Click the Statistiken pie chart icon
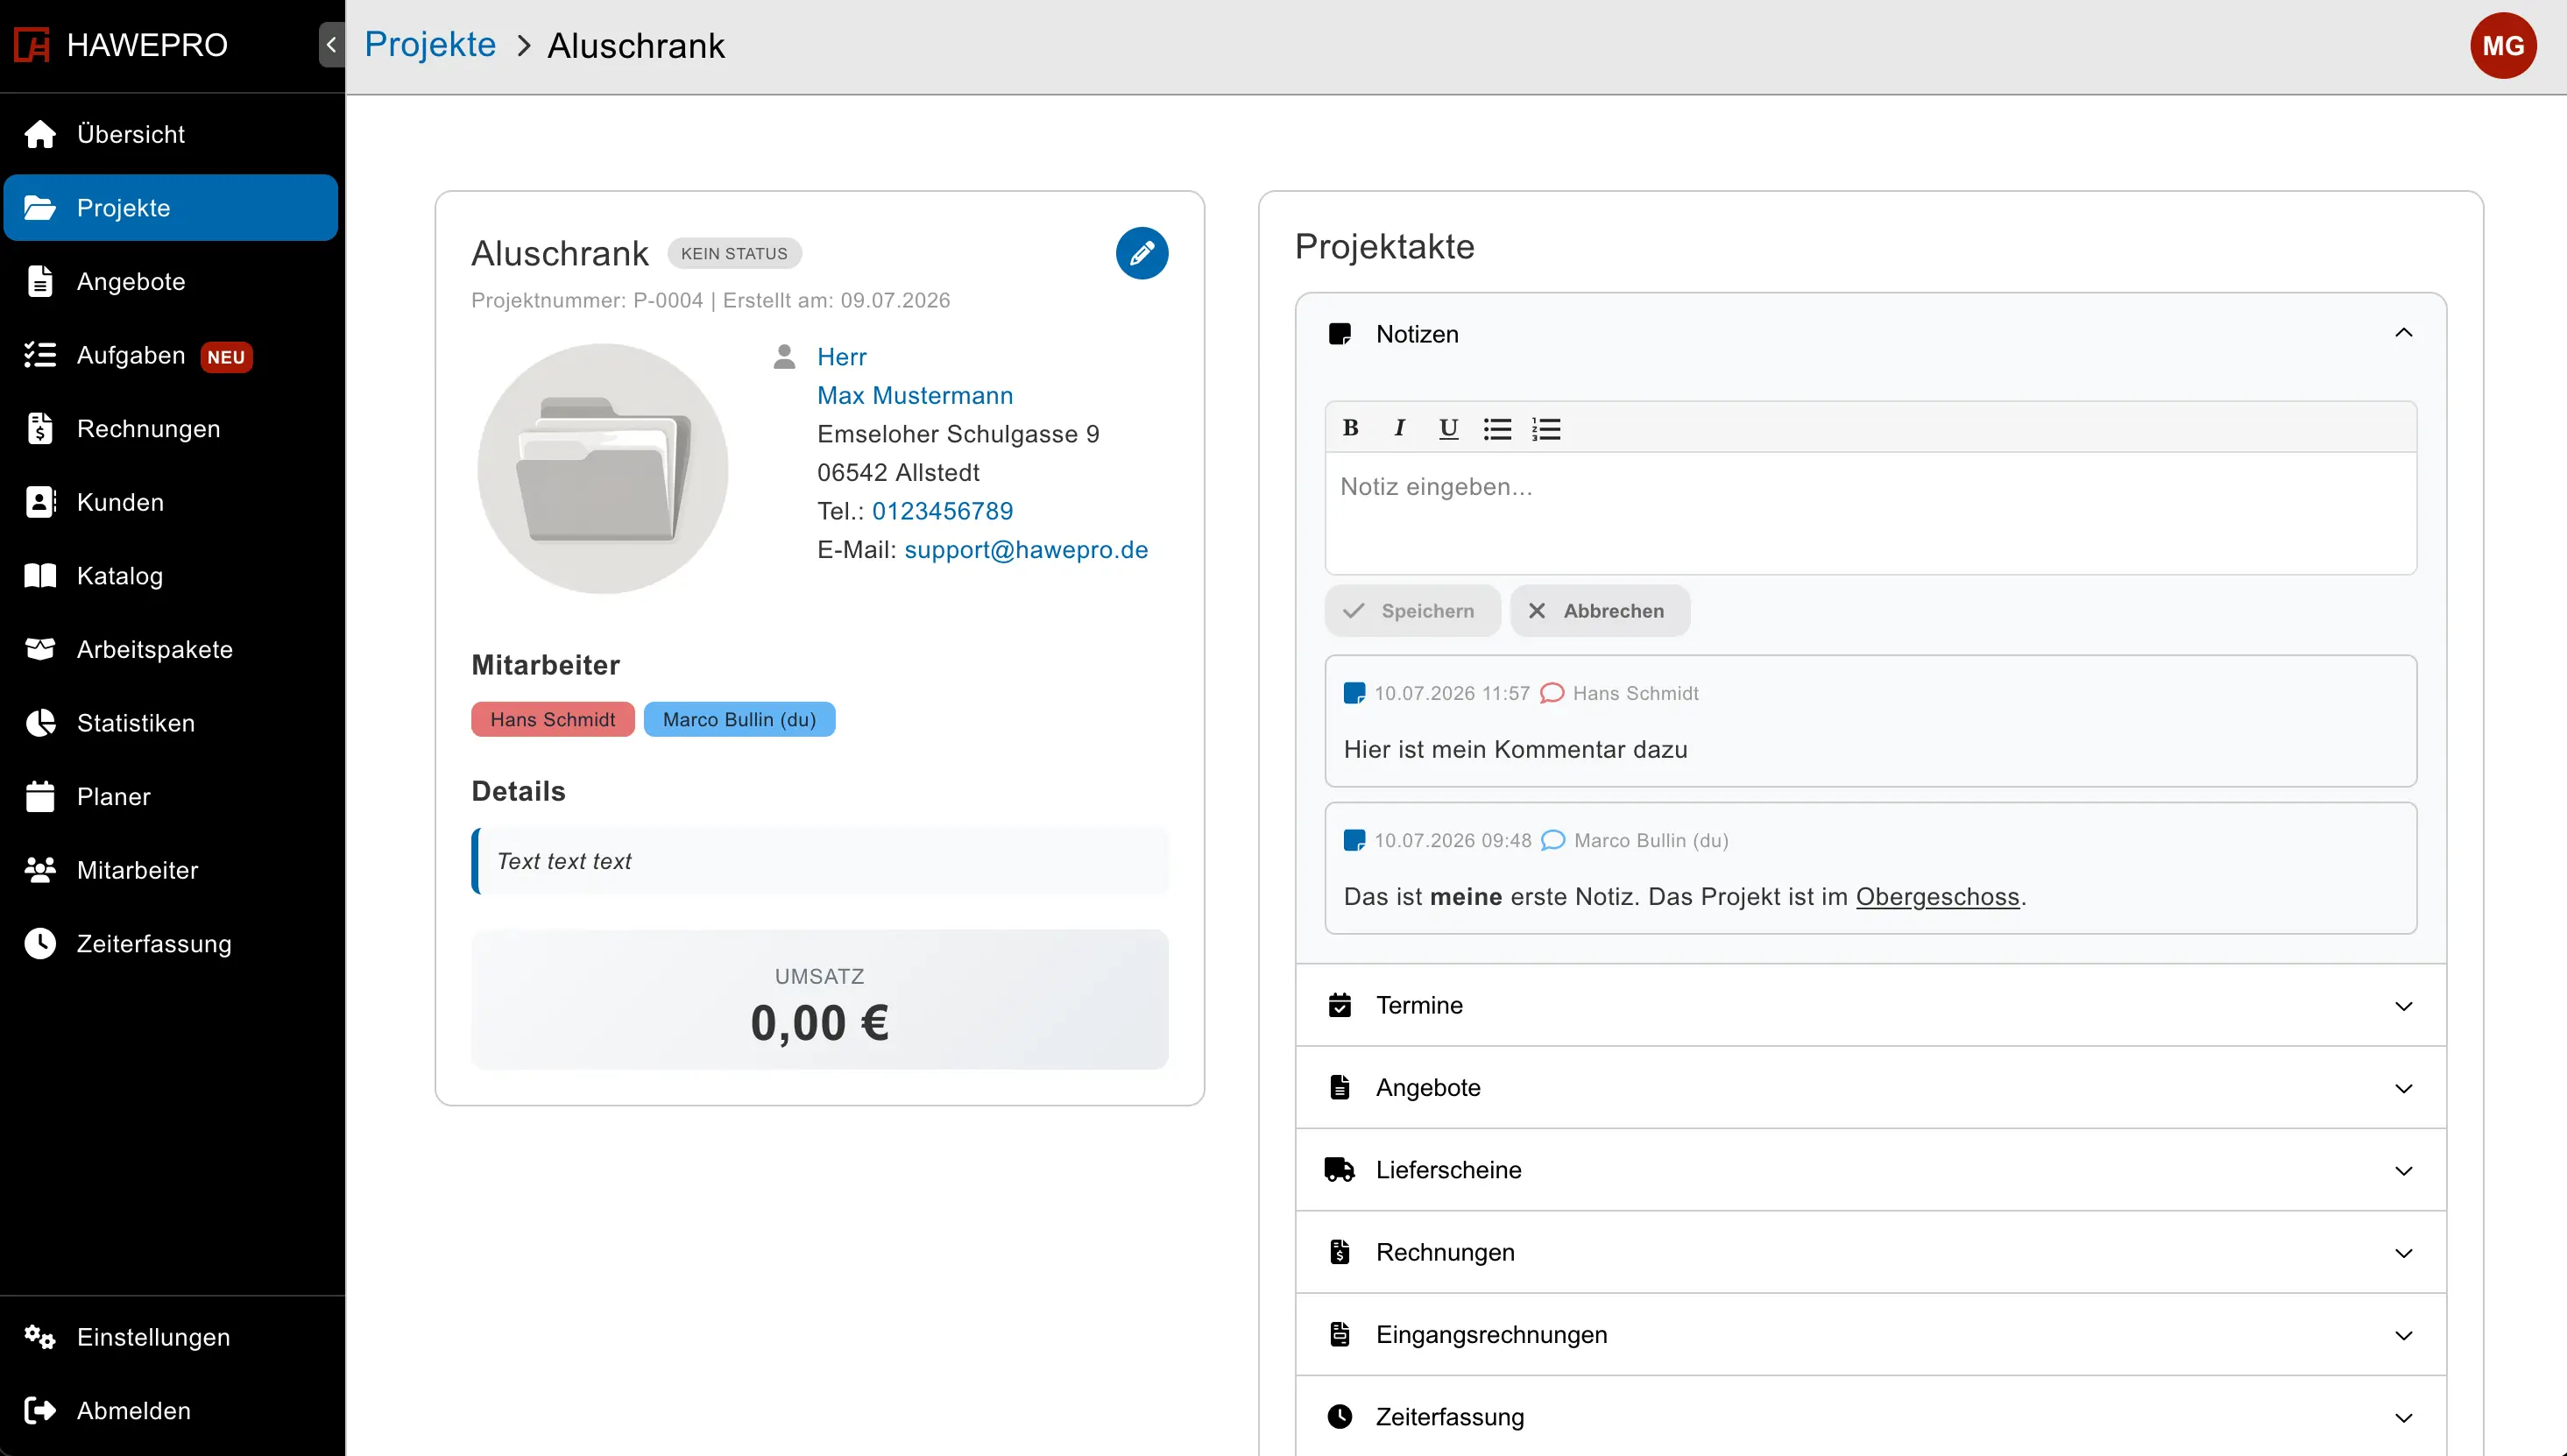The image size is (2567, 1456). pos(40,723)
